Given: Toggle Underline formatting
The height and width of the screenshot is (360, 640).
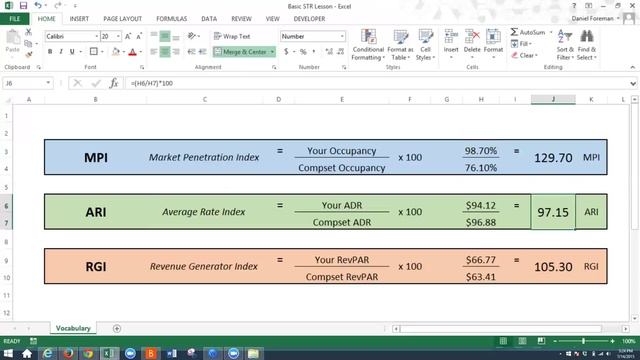Looking at the screenshot, I should tap(72, 51).
